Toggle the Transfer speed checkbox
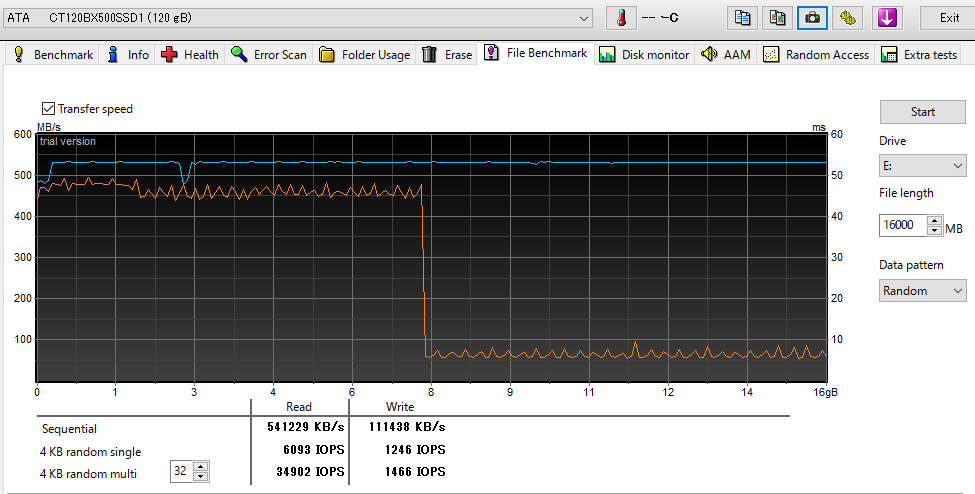The width and height of the screenshot is (975, 494). point(48,109)
